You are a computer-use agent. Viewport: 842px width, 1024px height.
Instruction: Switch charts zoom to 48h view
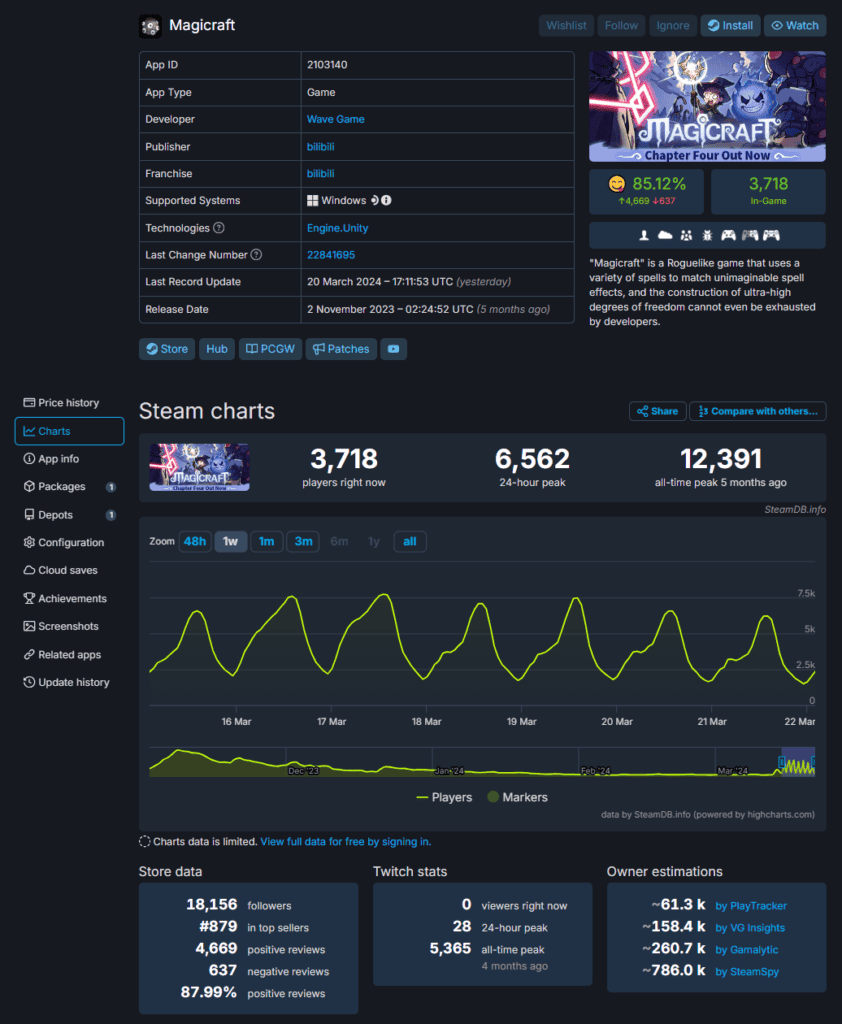(x=194, y=540)
